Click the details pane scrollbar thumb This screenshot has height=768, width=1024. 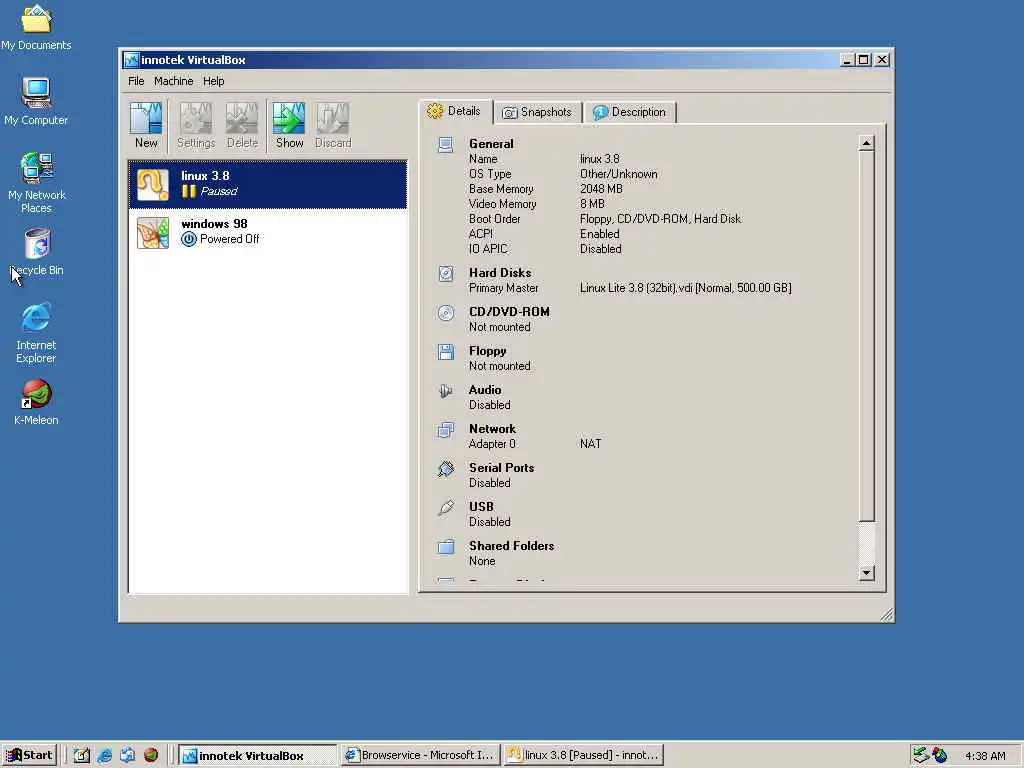[866, 336]
